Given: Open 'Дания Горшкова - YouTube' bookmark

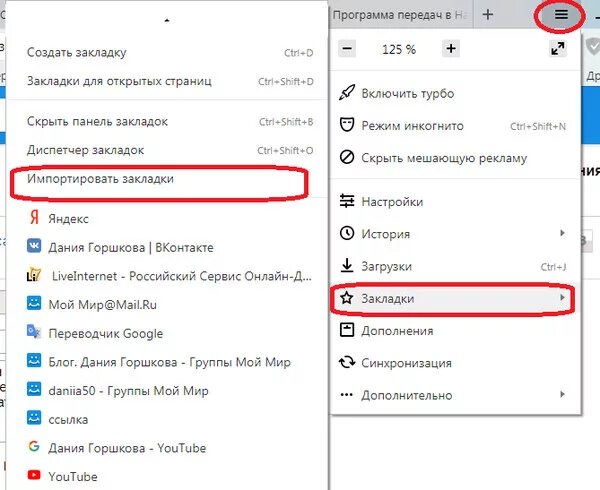Looking at the screenshot, I should (167, 448).
